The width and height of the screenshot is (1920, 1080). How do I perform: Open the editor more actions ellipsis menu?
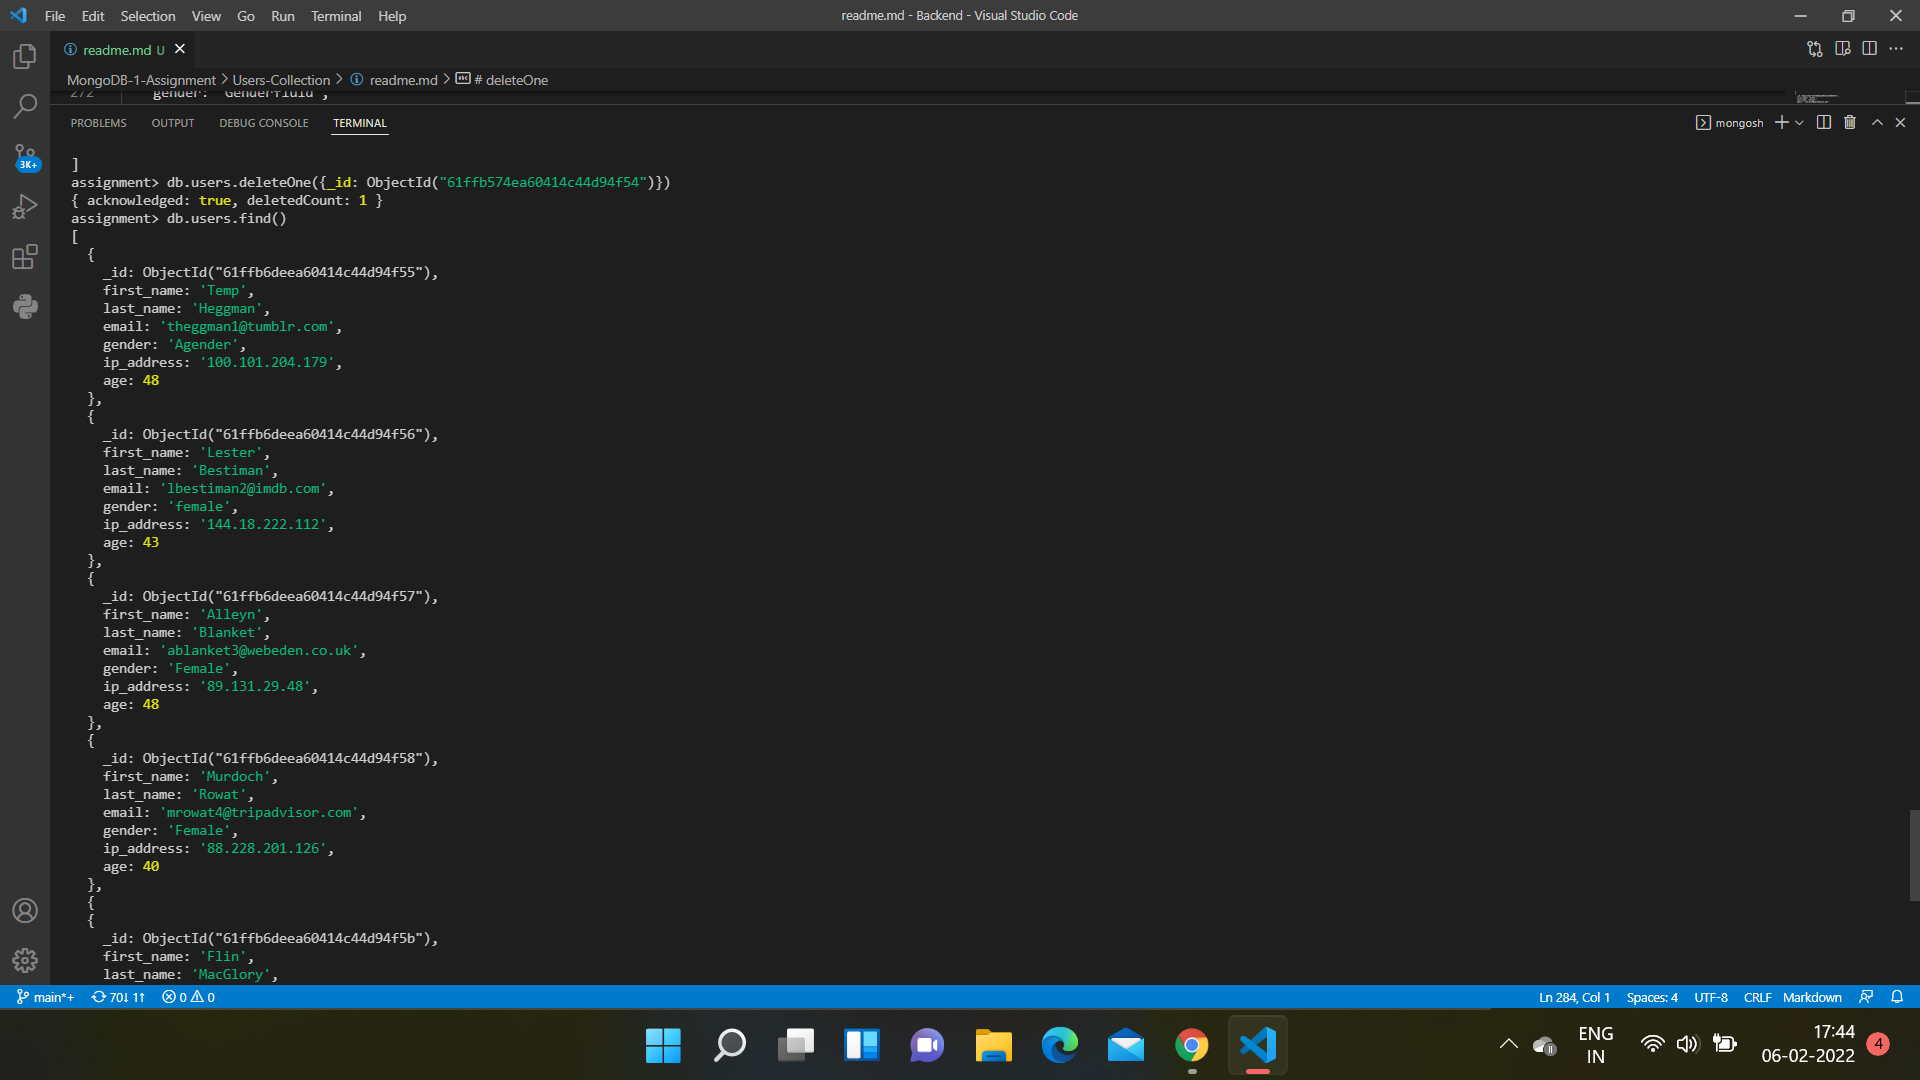click(x=1897, y=48)
